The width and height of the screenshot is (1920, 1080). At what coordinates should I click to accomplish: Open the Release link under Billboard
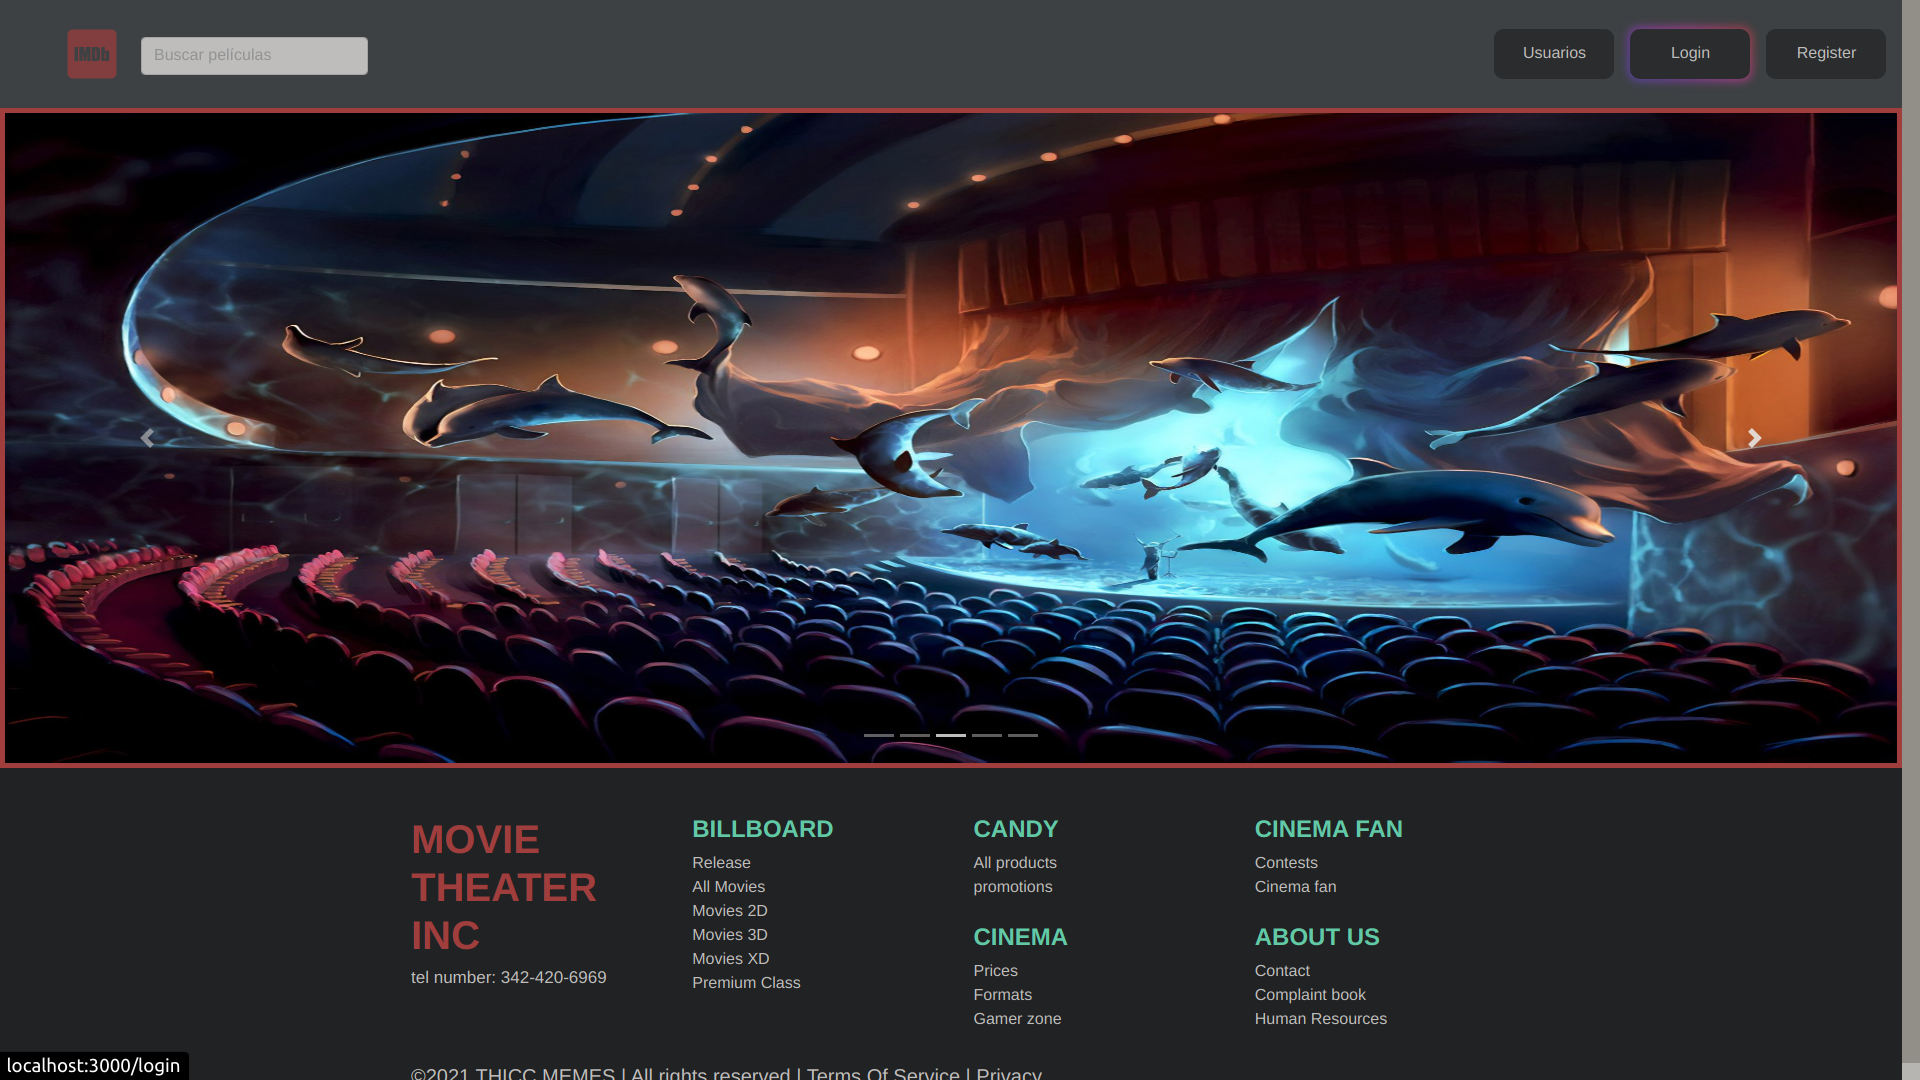click(721, 863)
